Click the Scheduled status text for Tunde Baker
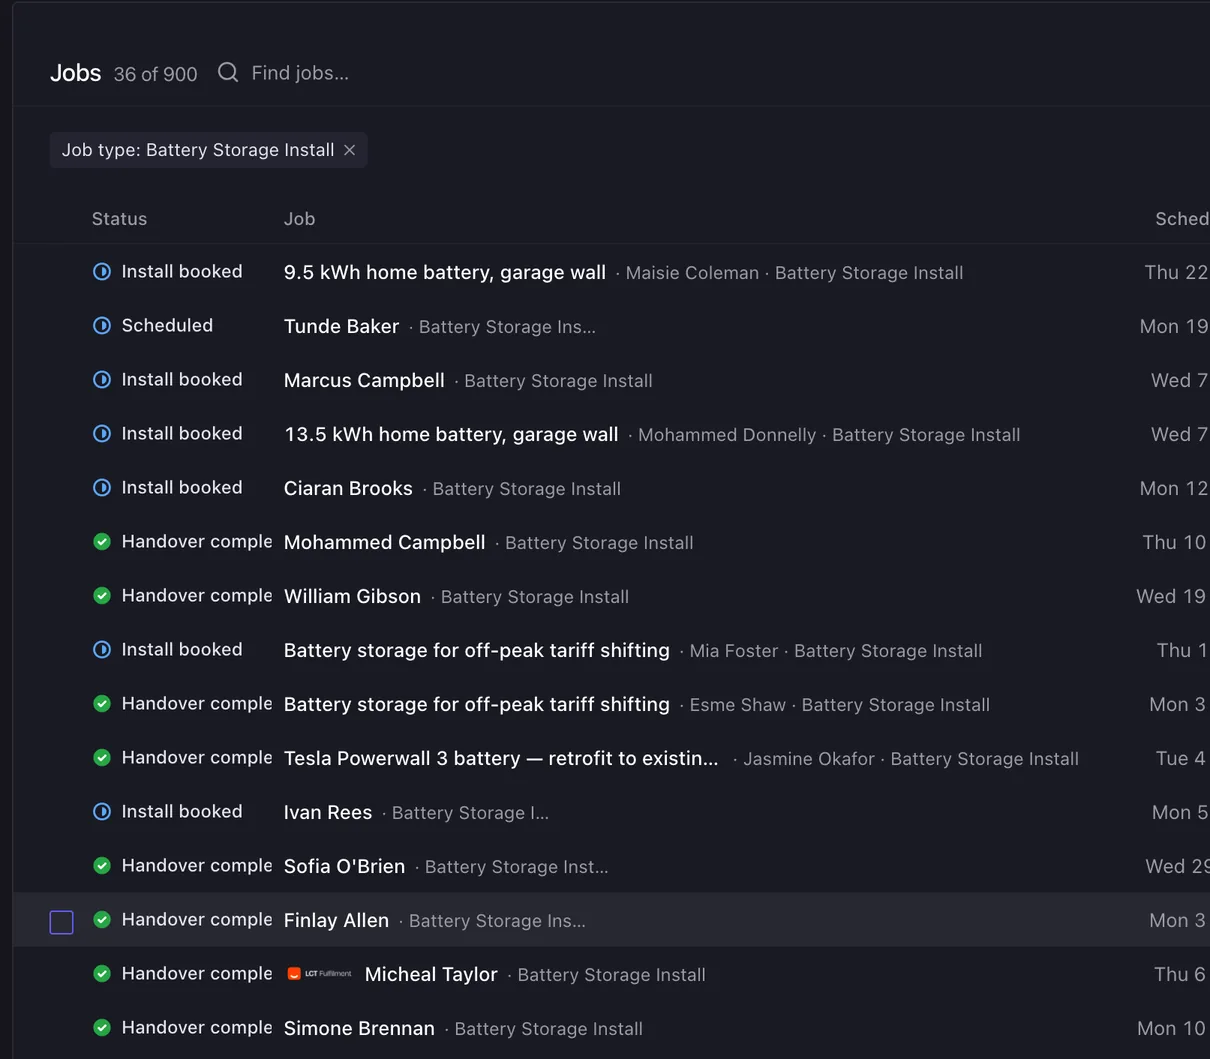Screen dimensions: 1210x1059 click(167, 326)
